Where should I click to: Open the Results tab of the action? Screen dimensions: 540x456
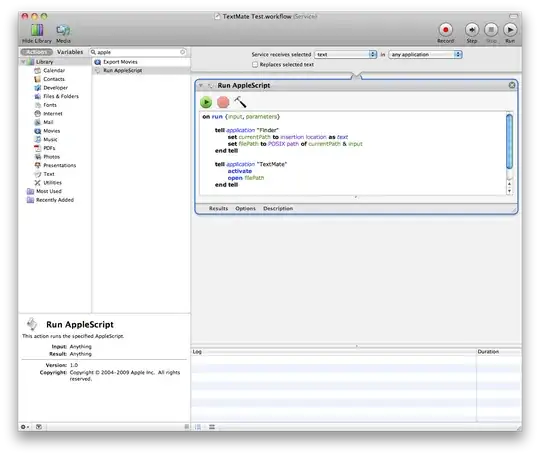[218, 208]
